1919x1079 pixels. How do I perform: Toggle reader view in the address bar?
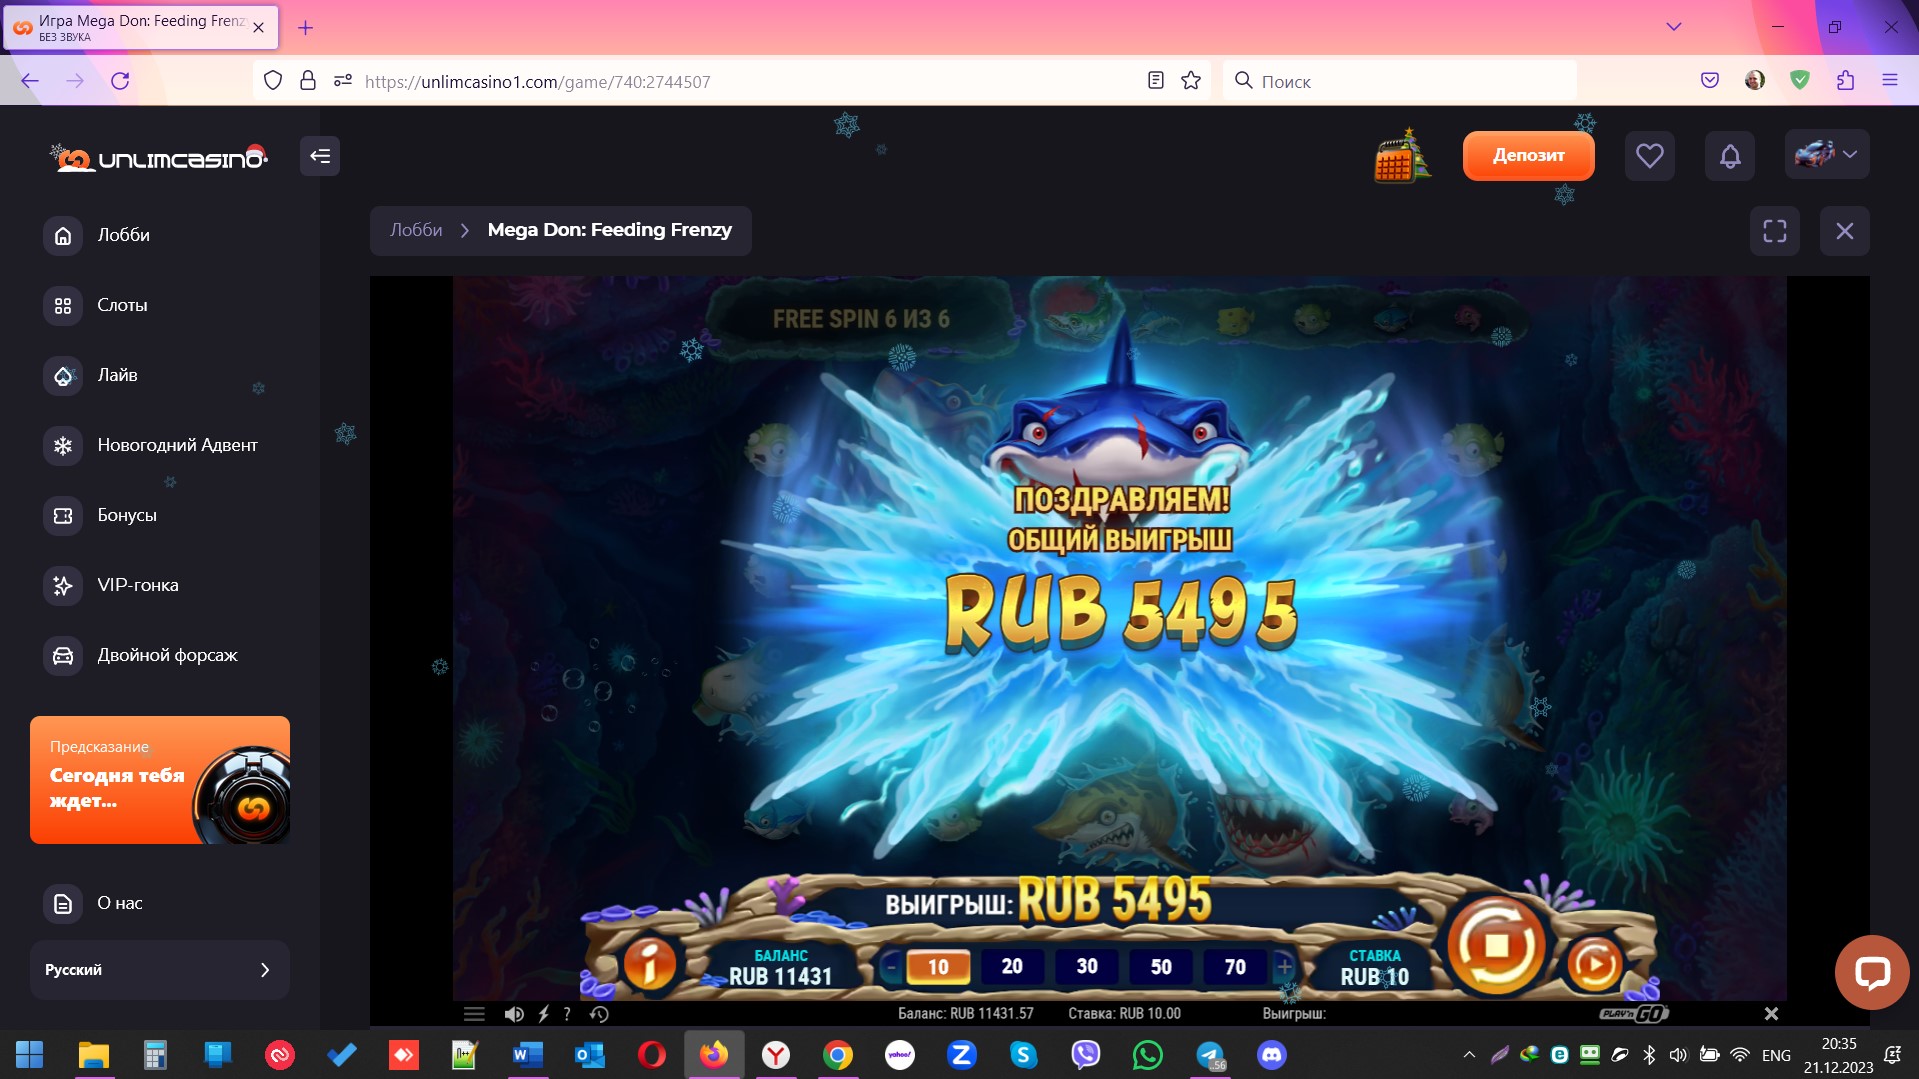pos(1155,81)
